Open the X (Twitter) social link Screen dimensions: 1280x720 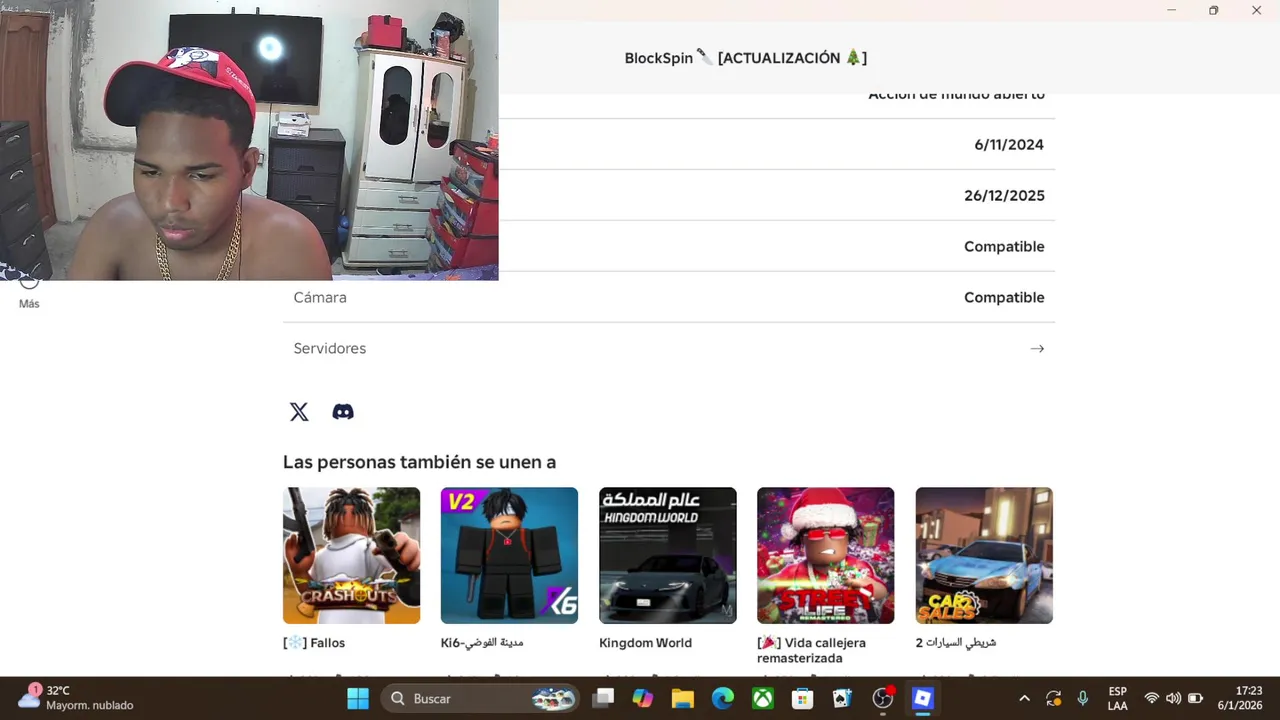coord(299,412)
